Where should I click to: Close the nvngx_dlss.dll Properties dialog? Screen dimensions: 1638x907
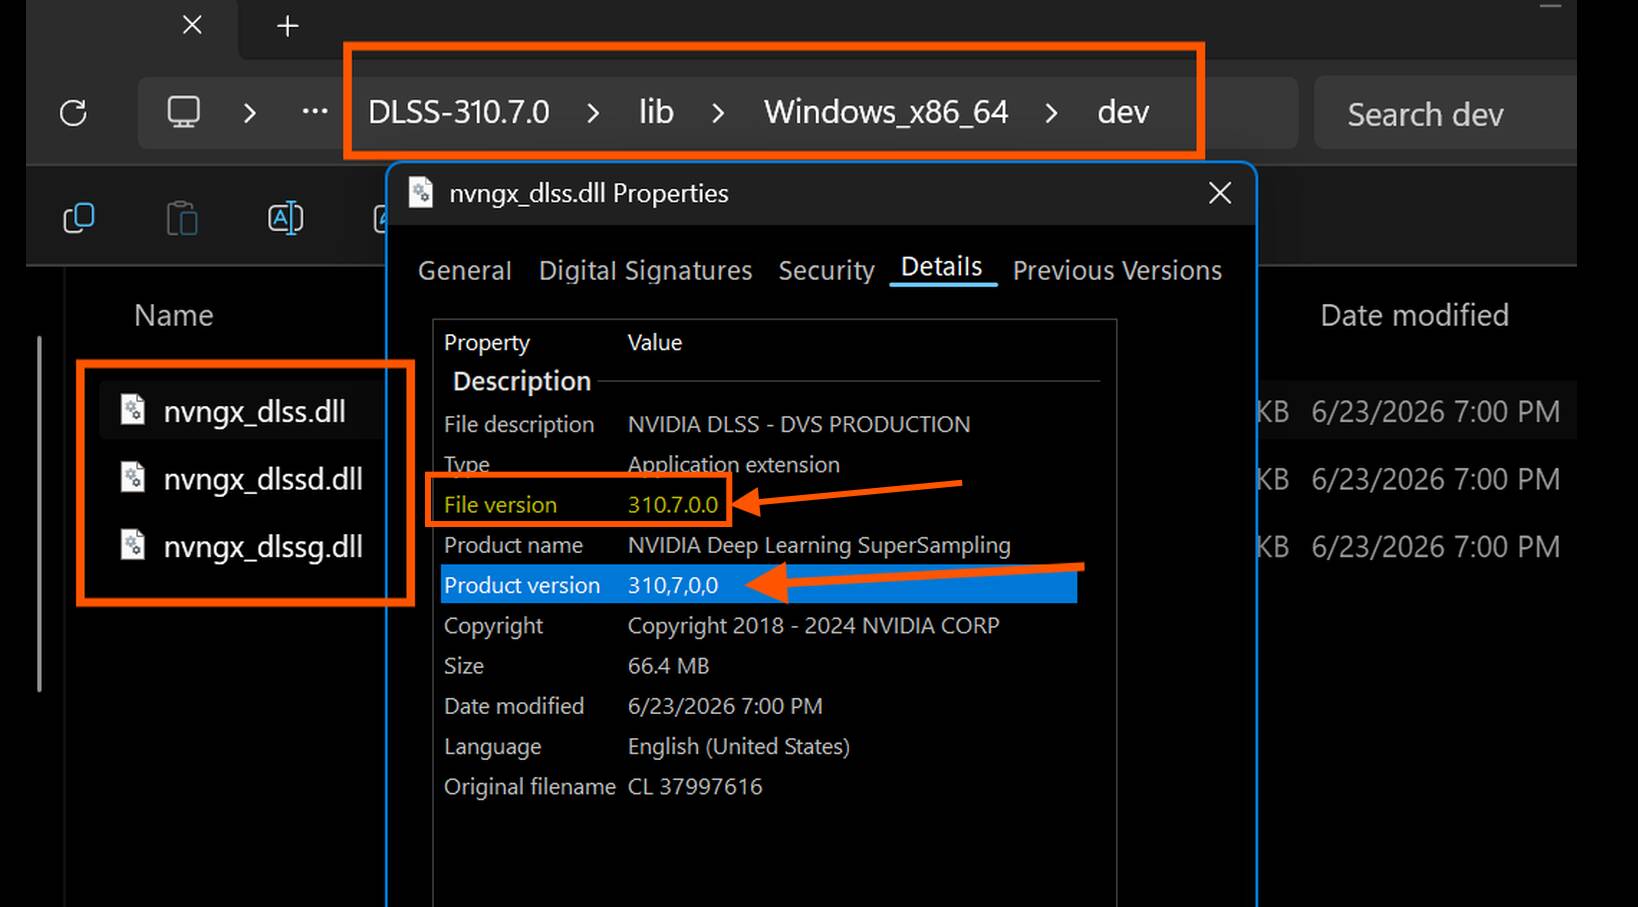(1220, 193)
